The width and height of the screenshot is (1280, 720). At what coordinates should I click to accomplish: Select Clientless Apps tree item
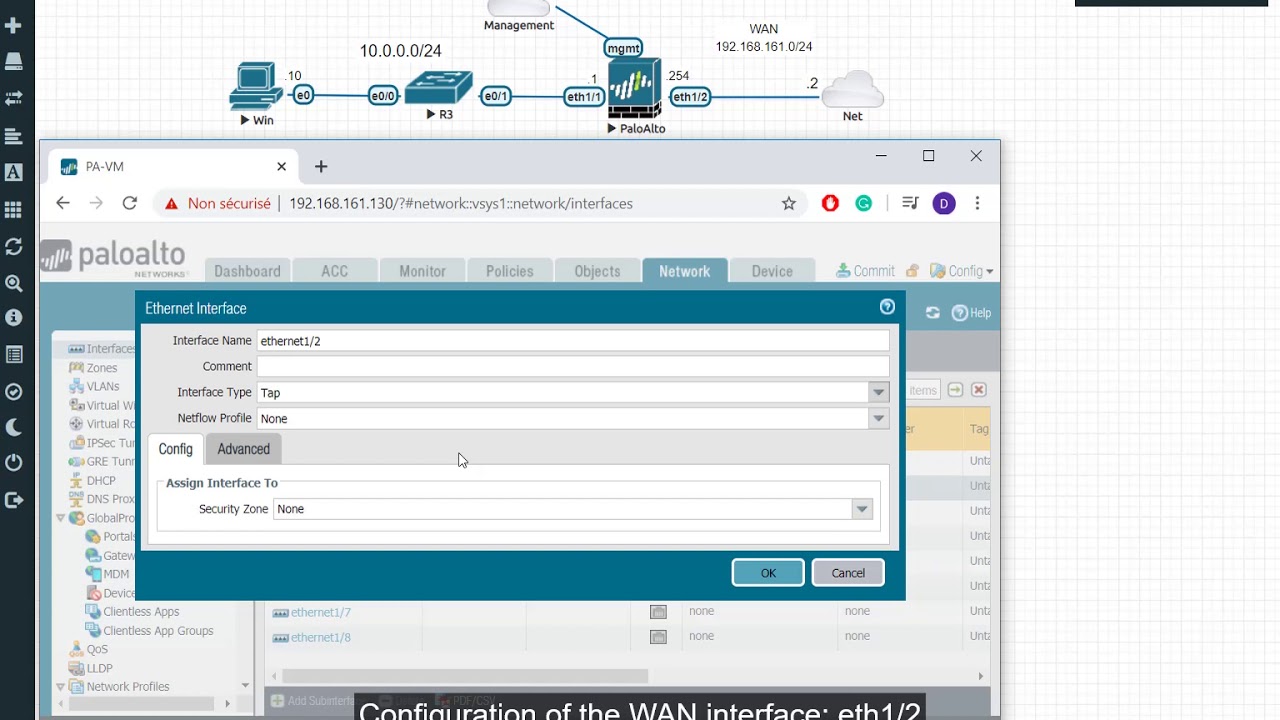pyautogui.click(x=141, y=612)
